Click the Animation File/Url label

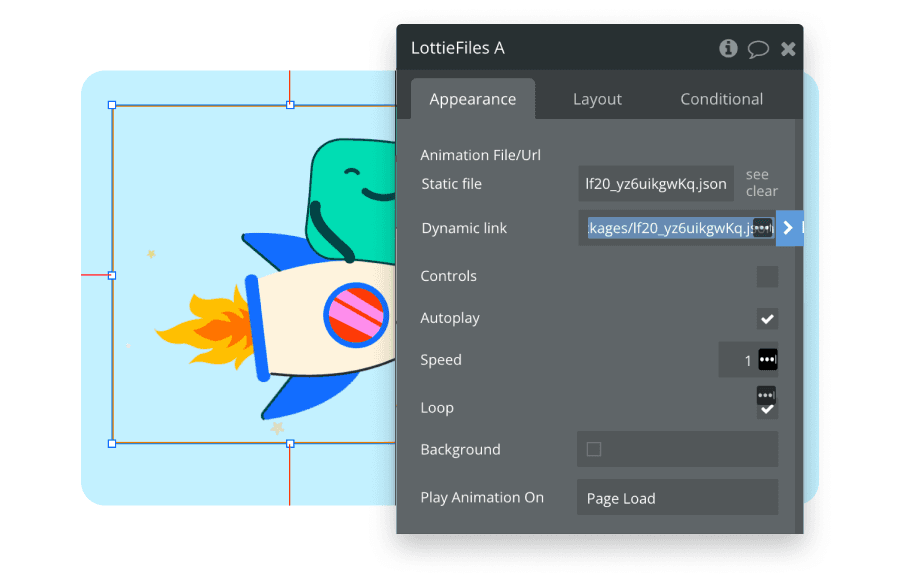coord(480,155)
